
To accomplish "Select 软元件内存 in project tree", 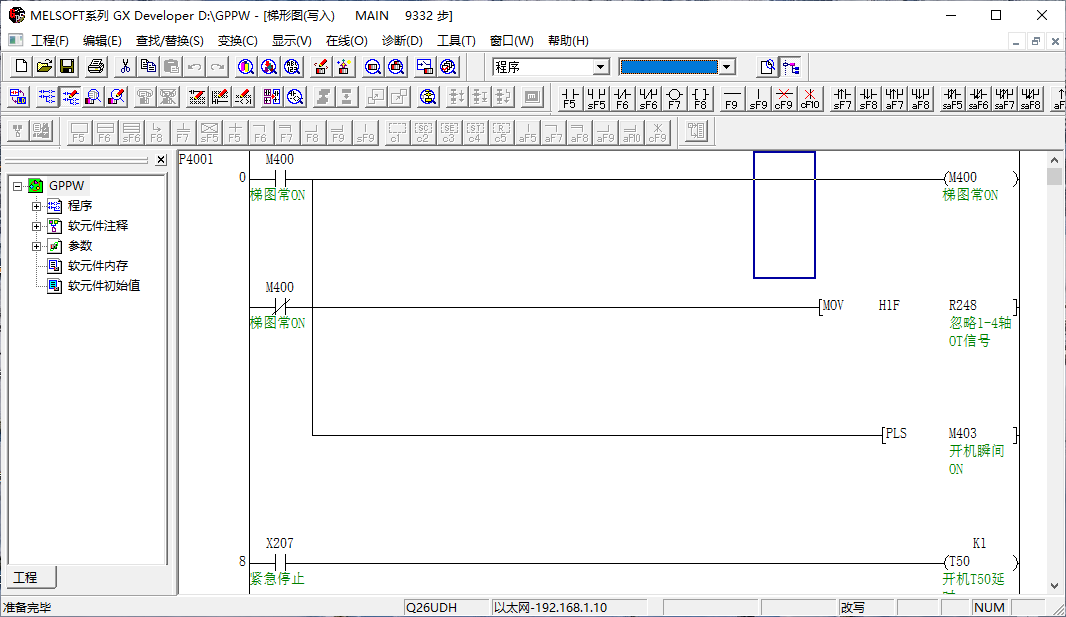I will 98,266.
